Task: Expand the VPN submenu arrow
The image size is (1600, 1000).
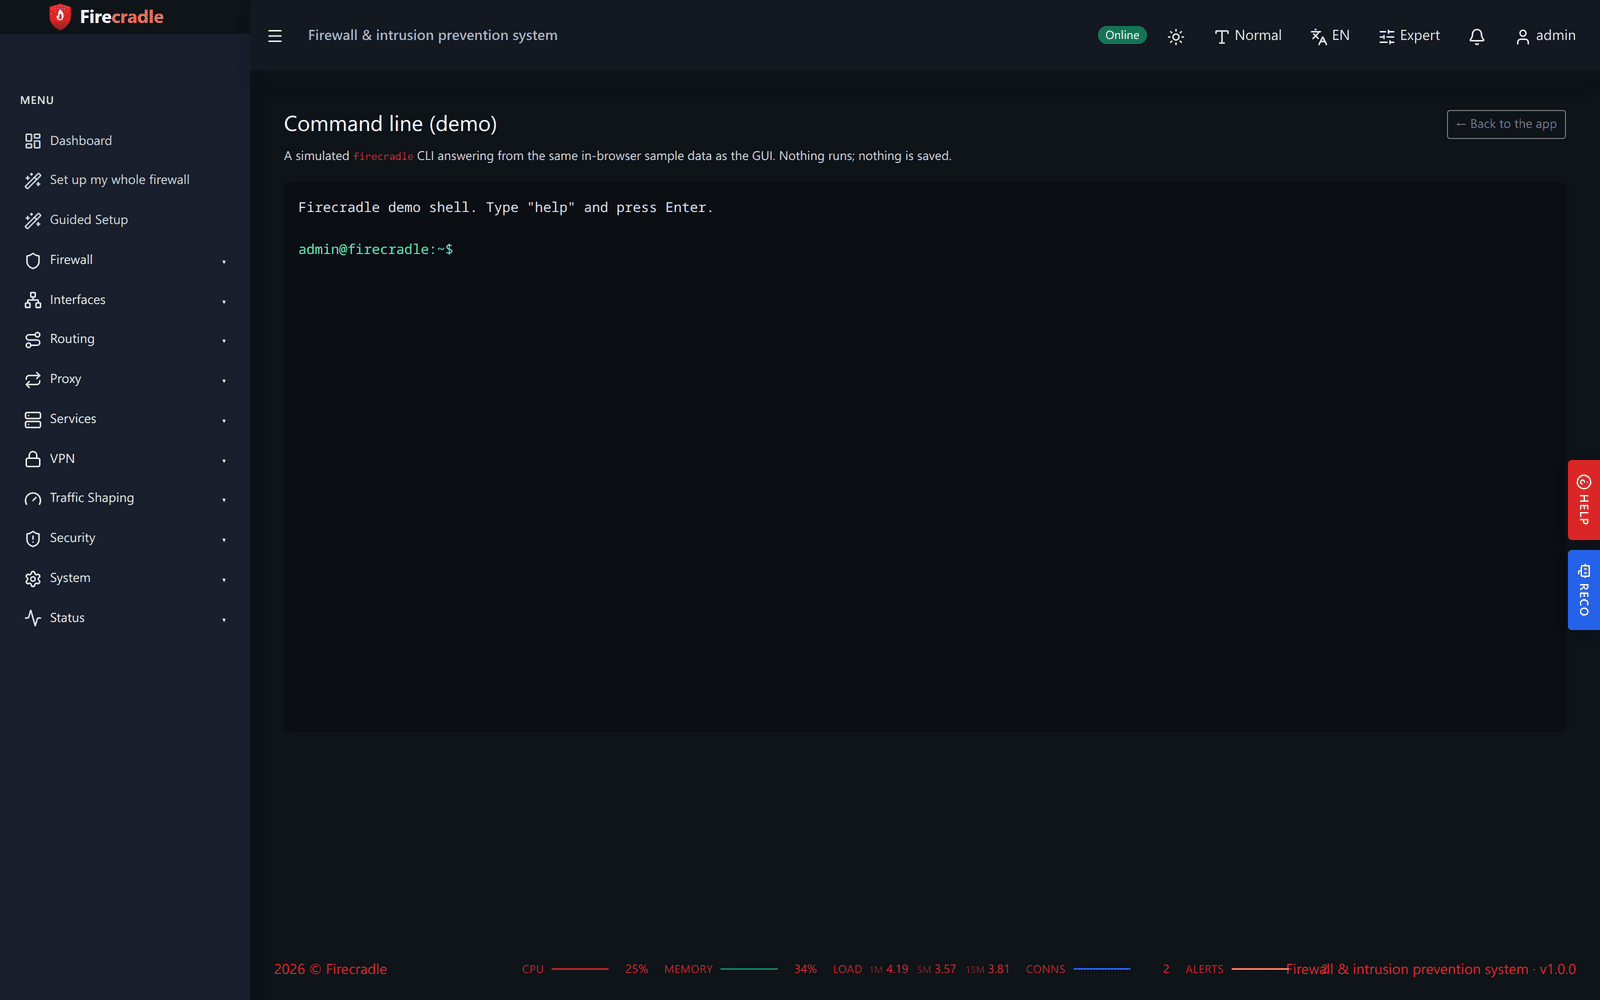Action: [224, 460]
